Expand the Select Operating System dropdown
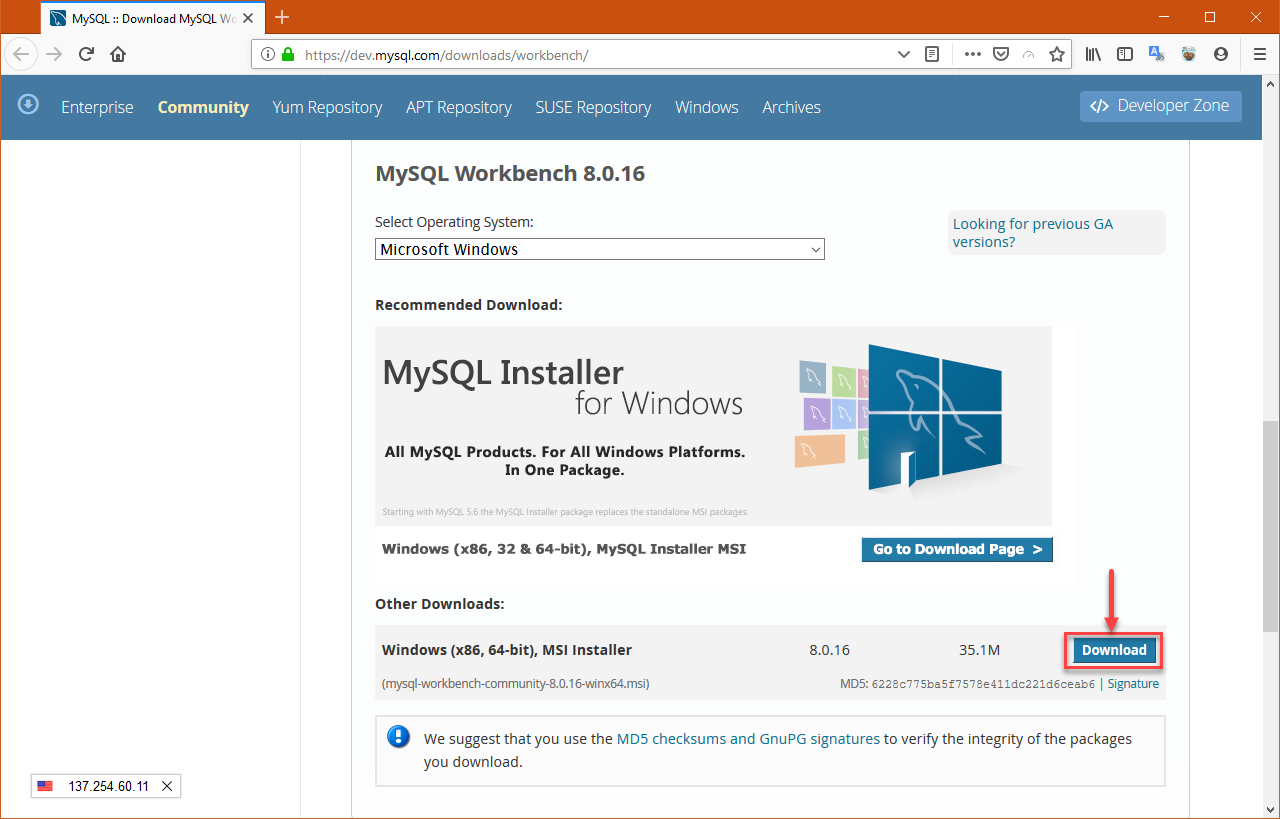Image resolution: width=1280 pixels, height=819 pixels. click(x=600, y=249)
